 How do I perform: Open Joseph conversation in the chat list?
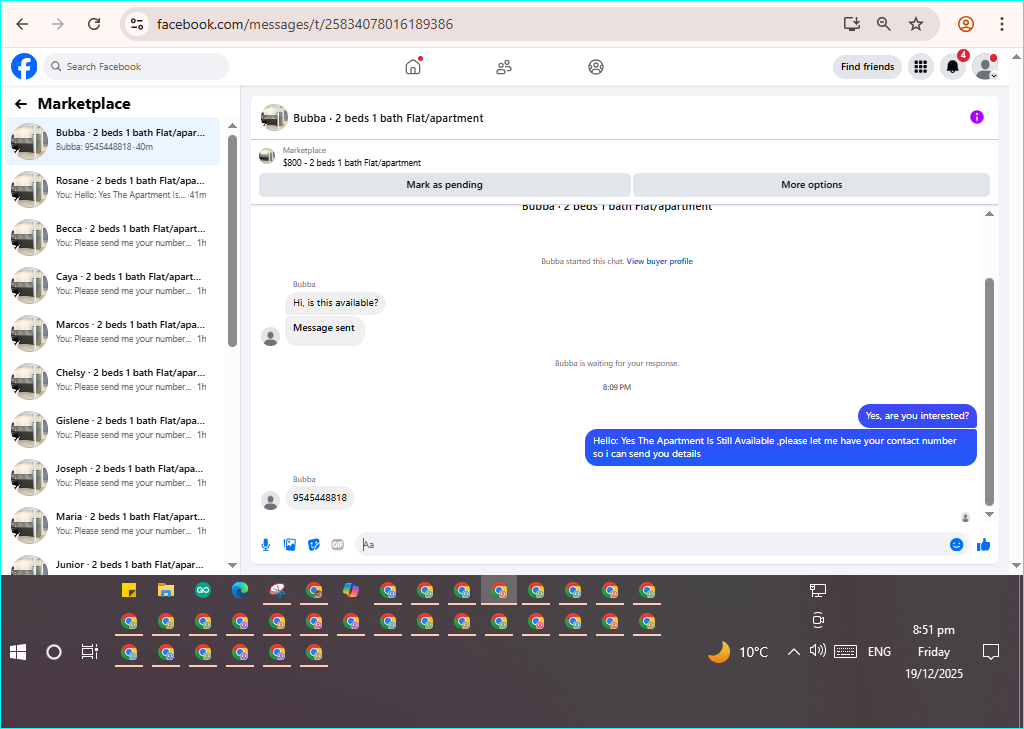coord(112,477)
